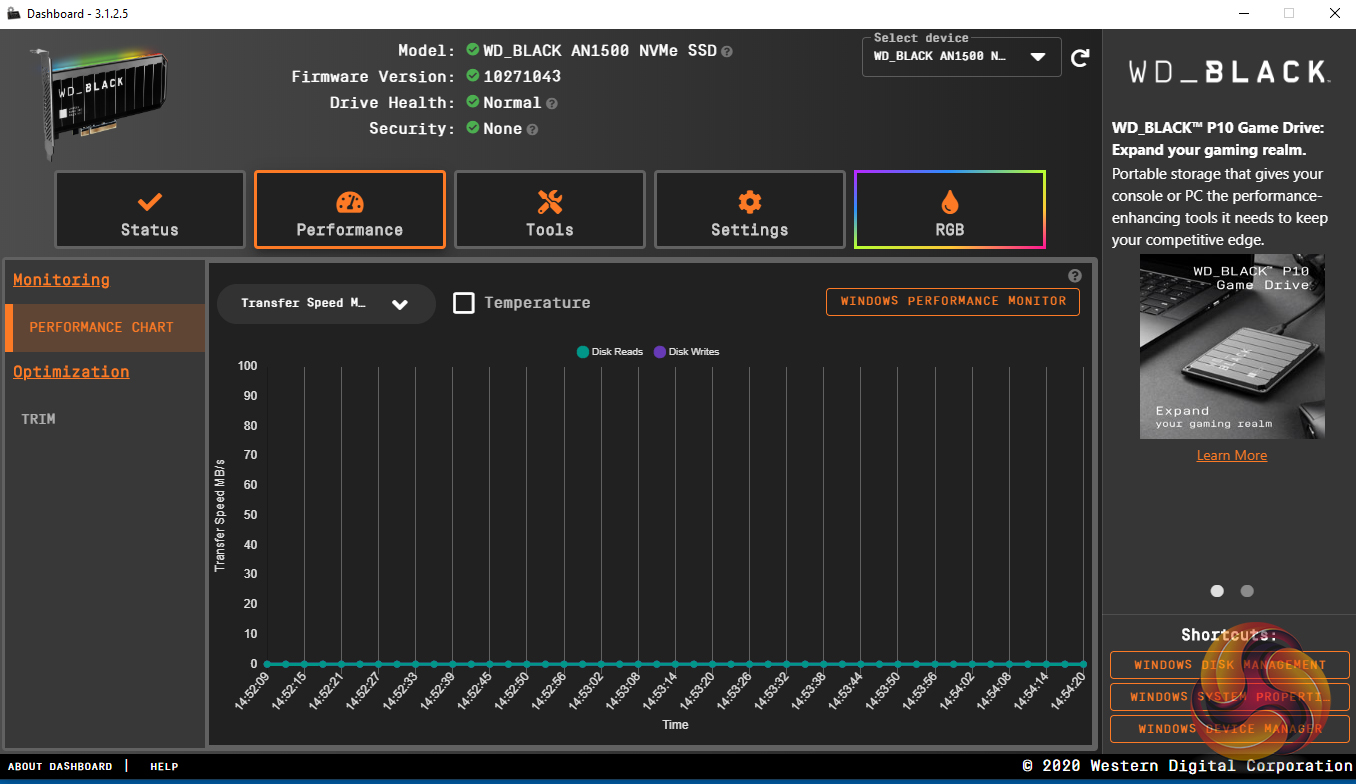The width and height of the screenshot is (1356, 784).
Task: Click the Drive Health value Normal
Action: (x=512, y=103)
